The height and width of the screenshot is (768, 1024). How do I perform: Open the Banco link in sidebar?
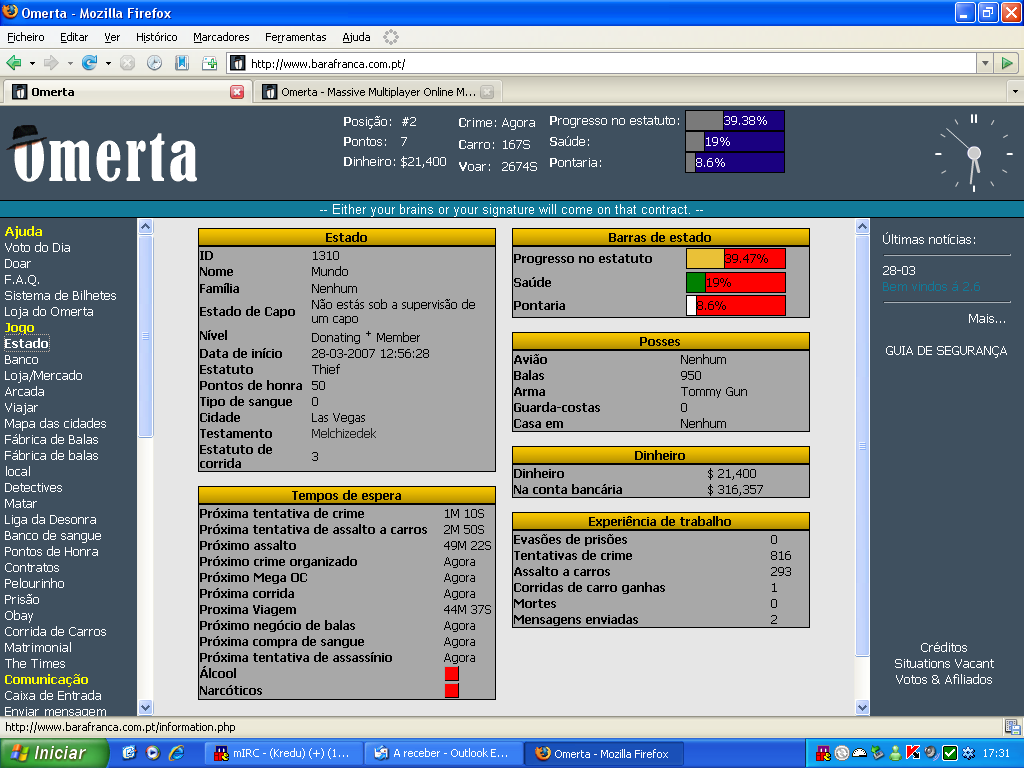click(21, 359)
